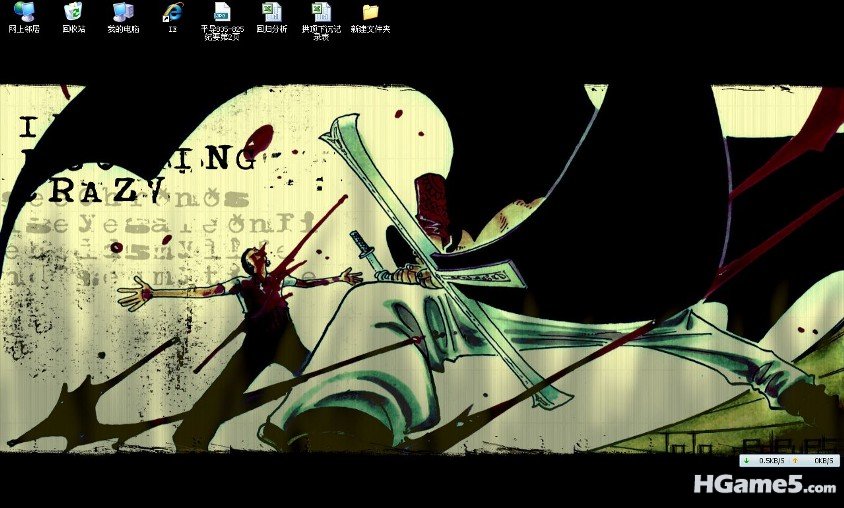This screenshot has height=508, width=844.
Task: Click the green download arrow in speed widget
Action: point(747,460)
